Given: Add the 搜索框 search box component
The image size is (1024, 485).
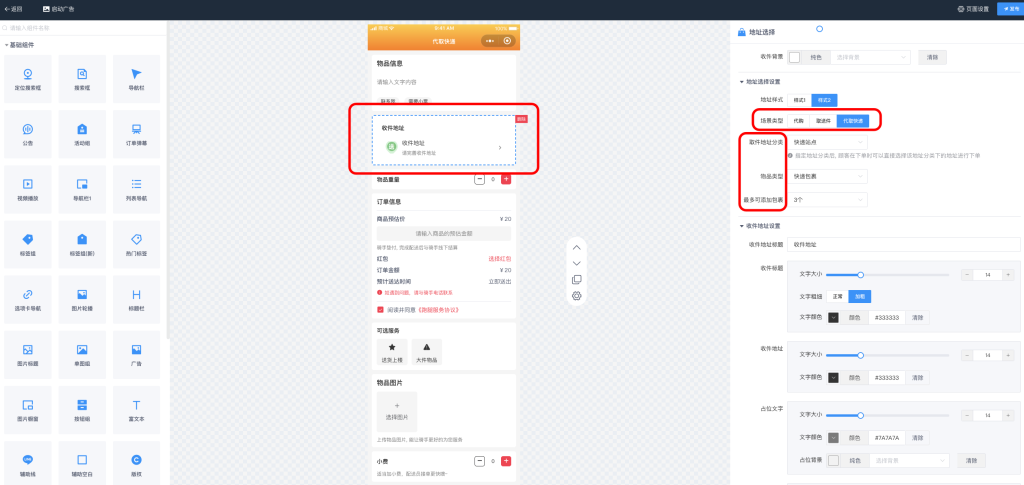Looking at the screenshot, I should tap(82, 79).
